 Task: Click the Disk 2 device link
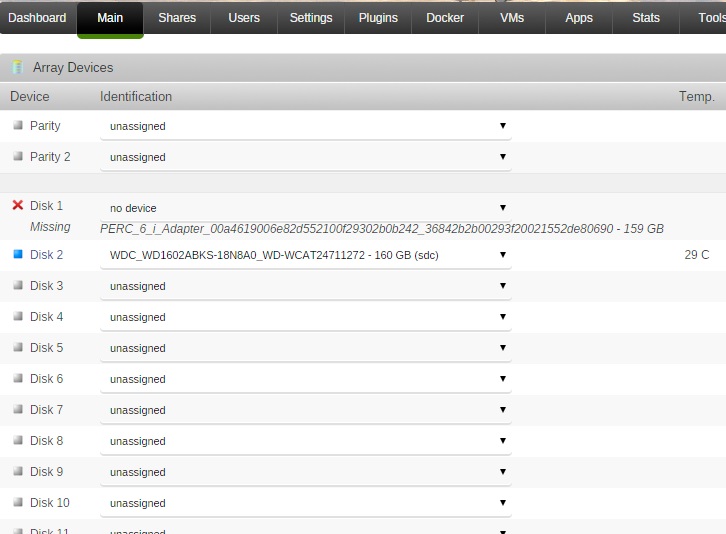(46, 255)
